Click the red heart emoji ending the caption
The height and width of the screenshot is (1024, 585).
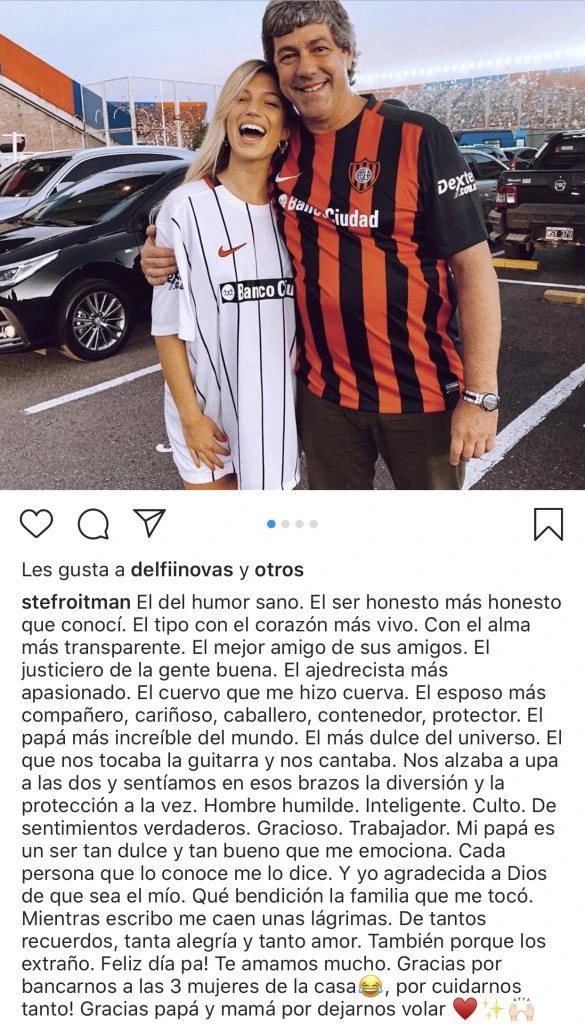click(x=465, y=1009)
